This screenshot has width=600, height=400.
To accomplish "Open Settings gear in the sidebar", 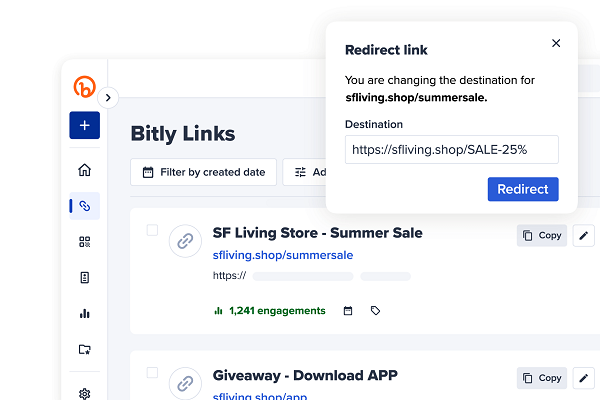I will pyautogui.click(x=84, y=393).
